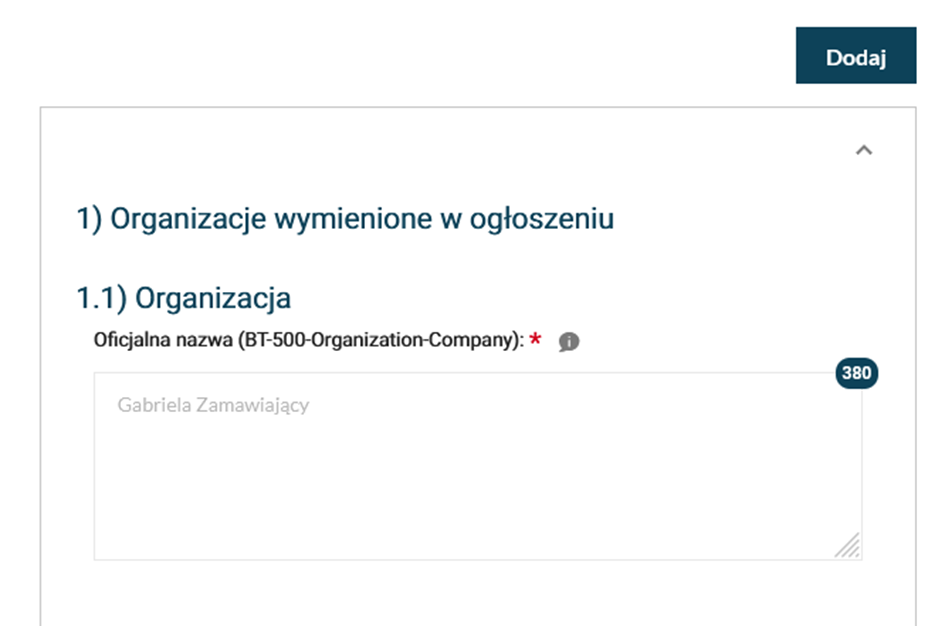Click the remaining characters indicator showing 380
945x626 pixels.
point(856,374)
